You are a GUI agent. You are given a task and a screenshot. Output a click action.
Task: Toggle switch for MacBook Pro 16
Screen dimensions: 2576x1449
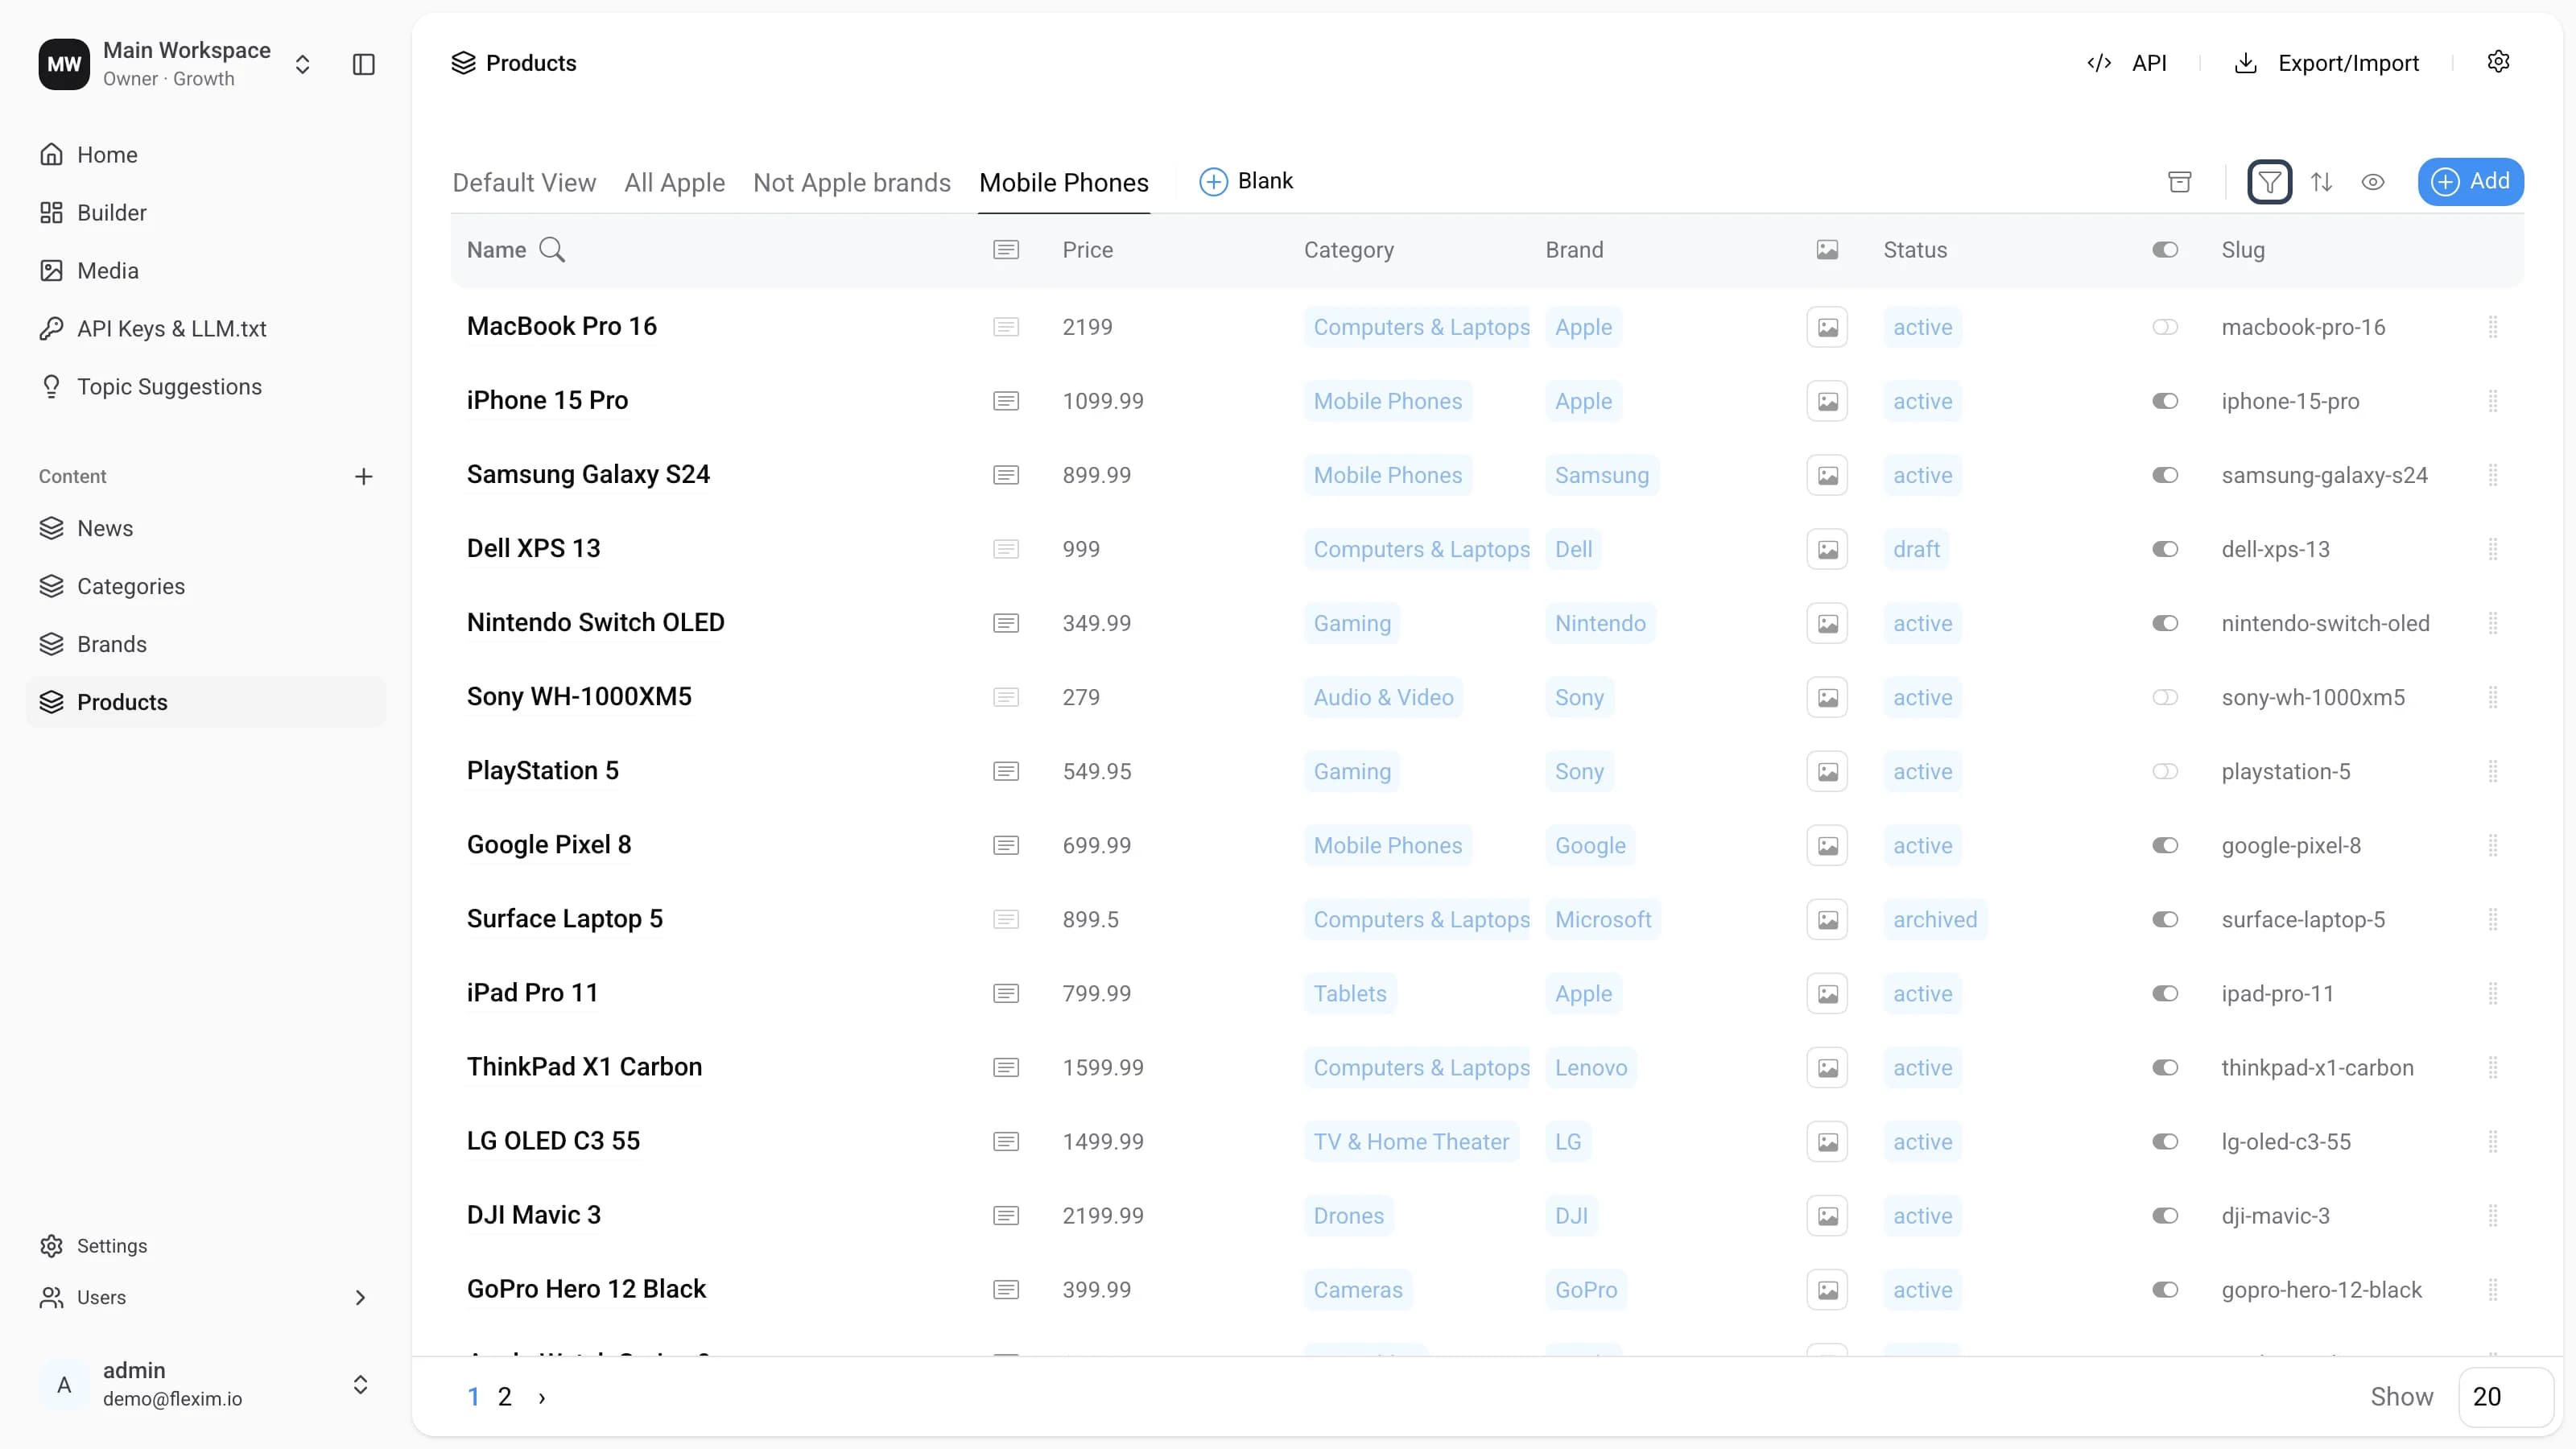(x=2165, y=327)
